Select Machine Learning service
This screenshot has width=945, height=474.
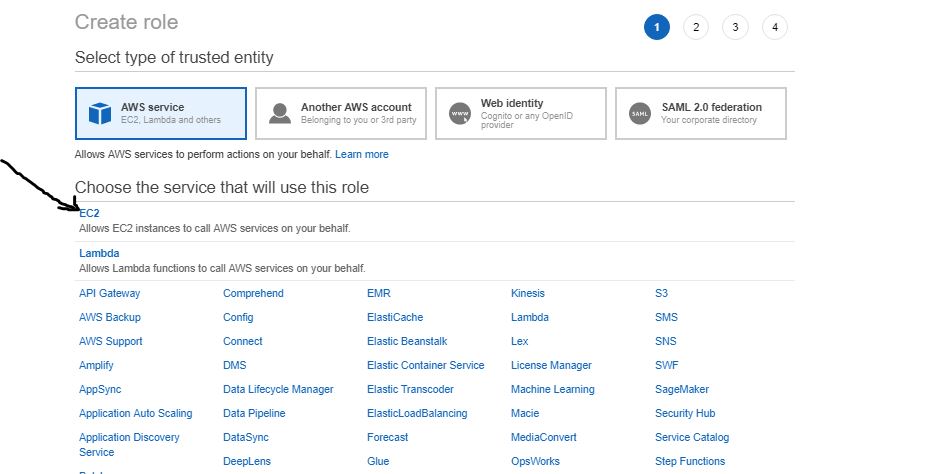pos(553,390)
